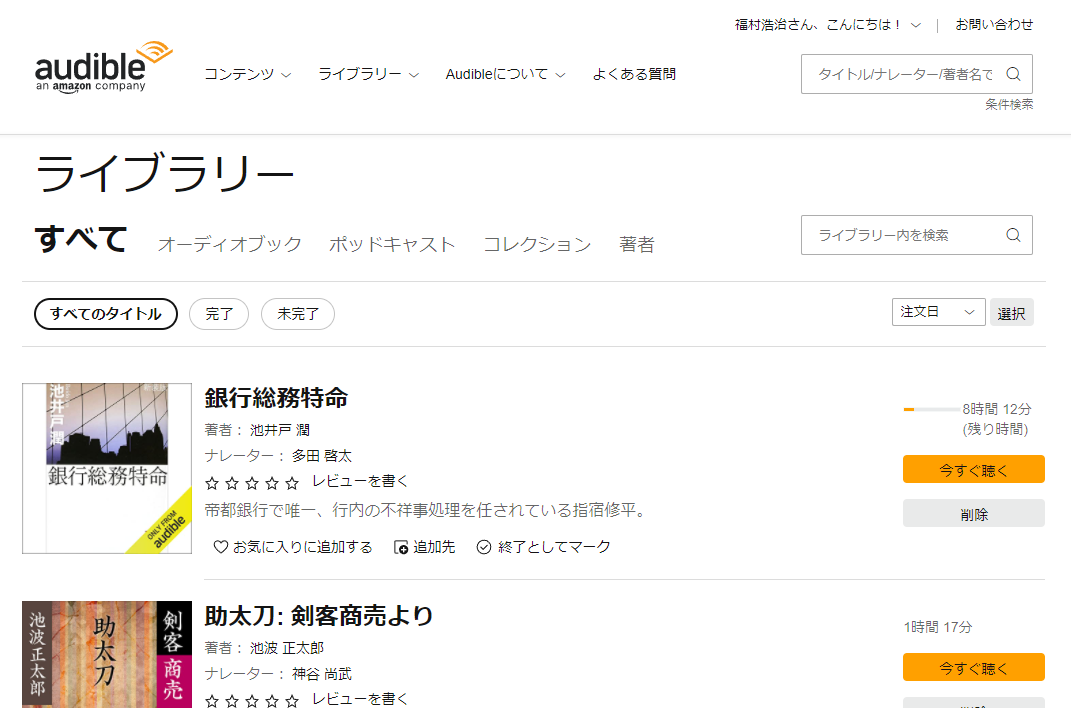Switch to the オーディオブック tab
Screen dimensions: 1071x708
pos(230,244)
